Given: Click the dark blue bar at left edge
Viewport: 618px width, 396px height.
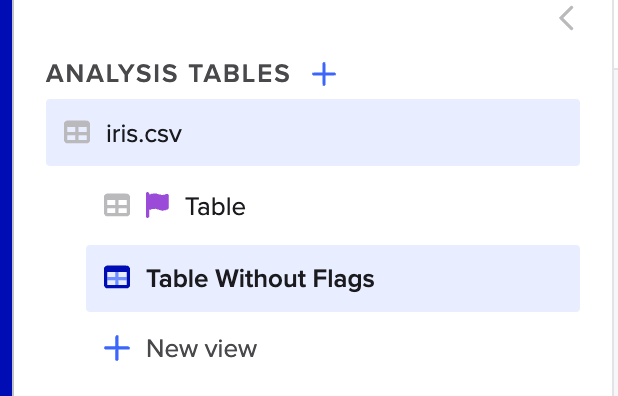Looking at the screenshot, I should 6,198.
